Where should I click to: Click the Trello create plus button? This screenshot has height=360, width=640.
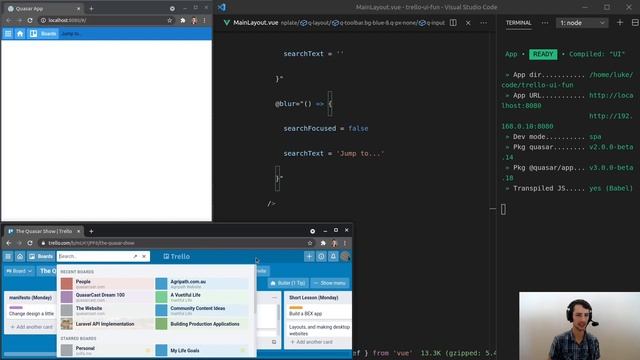[x=309, y=256]
